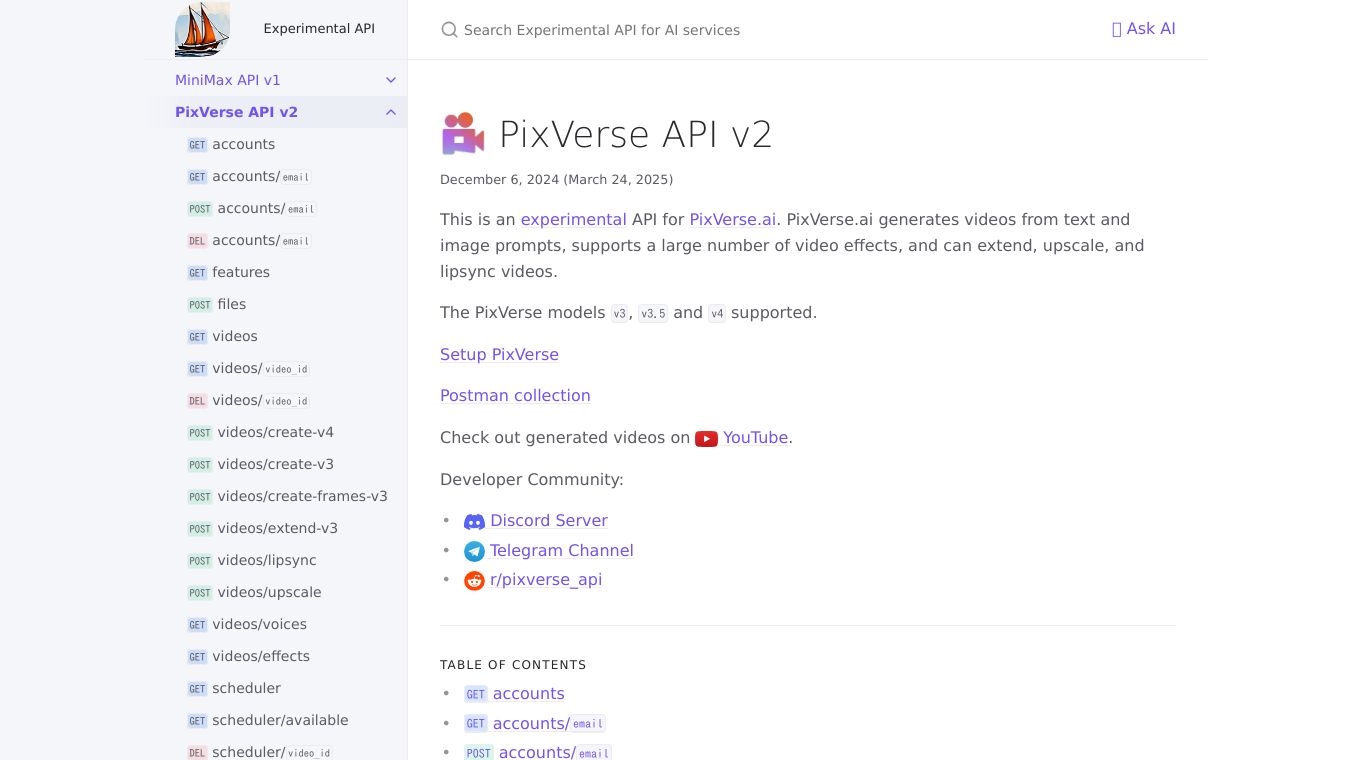The image size is (1352, 760).
Task: Open GET videos/effects in the sidebar
Action: (x=249, y=656)
